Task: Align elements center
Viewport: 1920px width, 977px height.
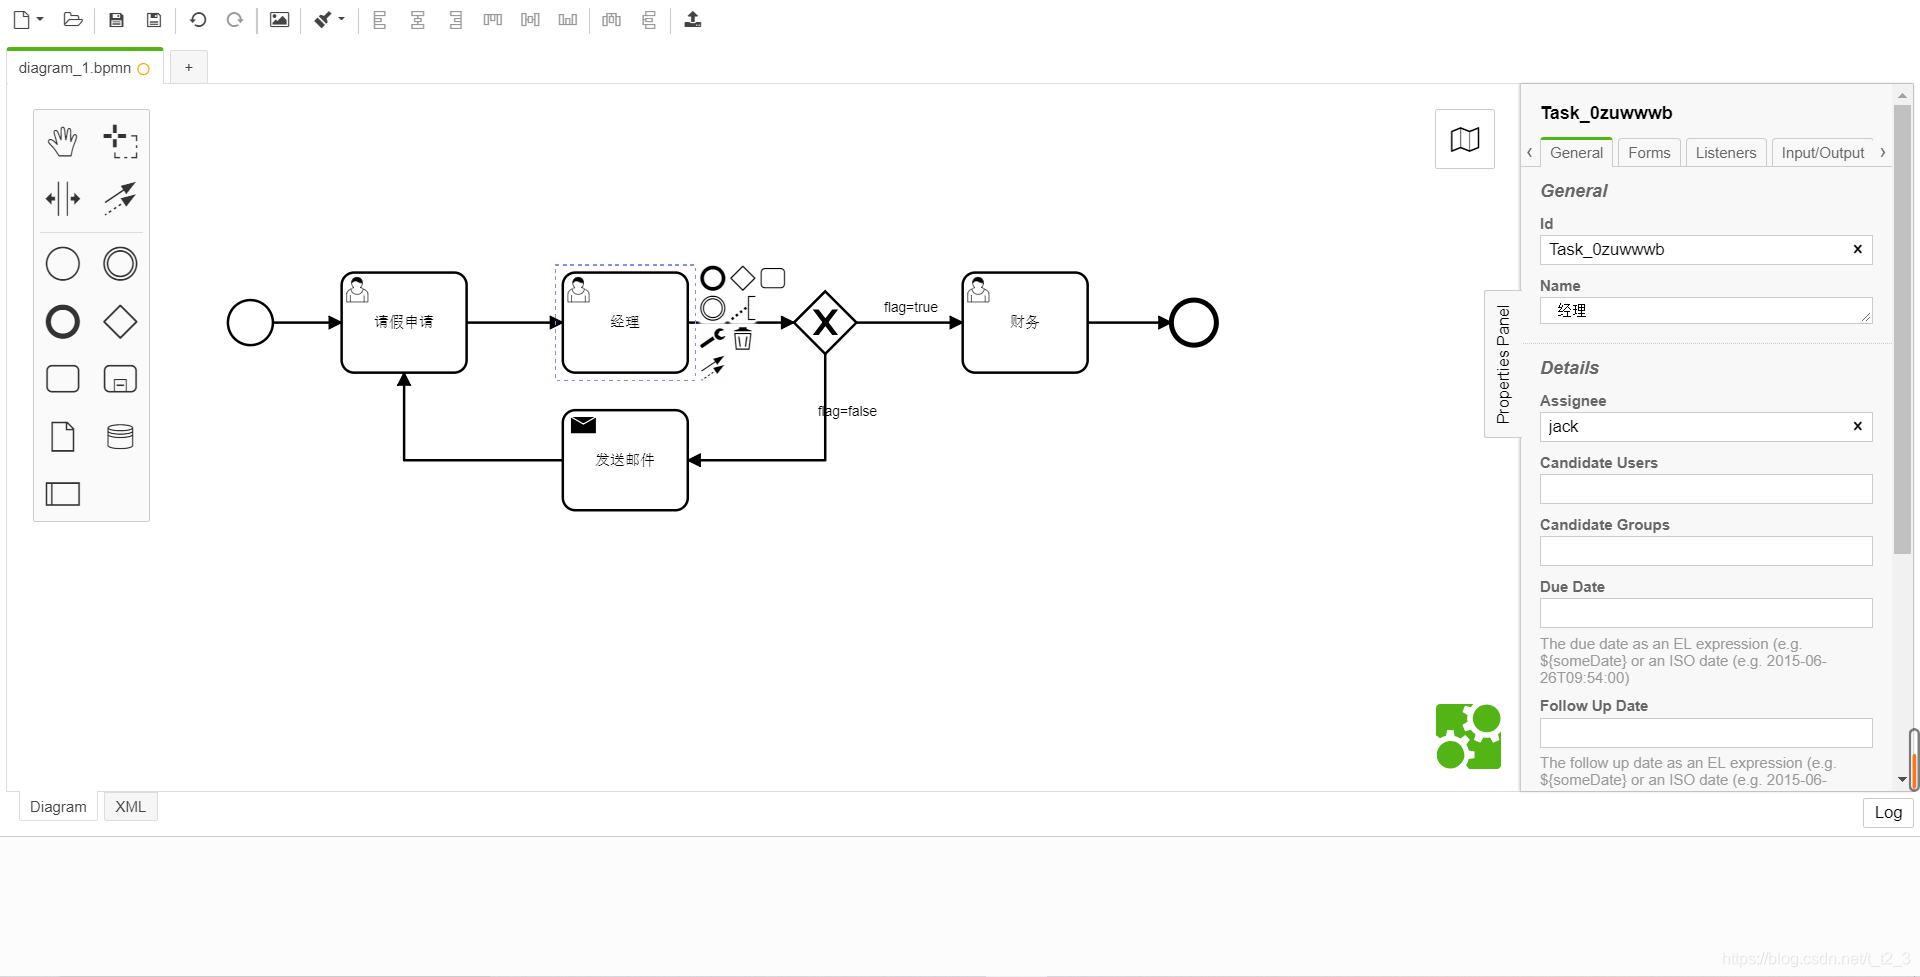Action: [x=418, y=20]
